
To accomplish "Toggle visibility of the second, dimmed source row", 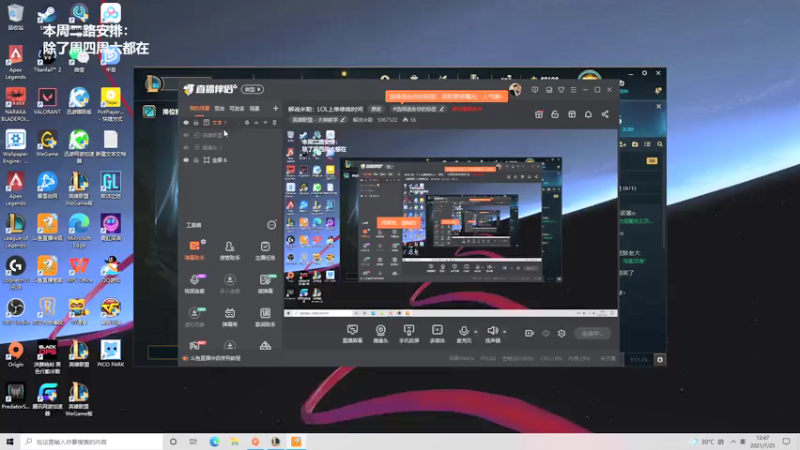I will point(186,135).
